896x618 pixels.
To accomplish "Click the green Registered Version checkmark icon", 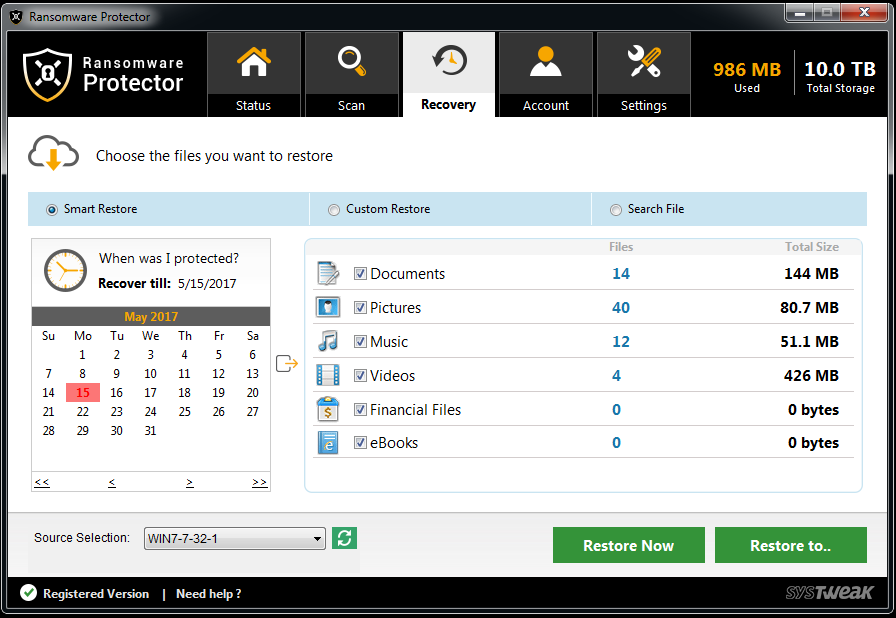I will 29,593.
